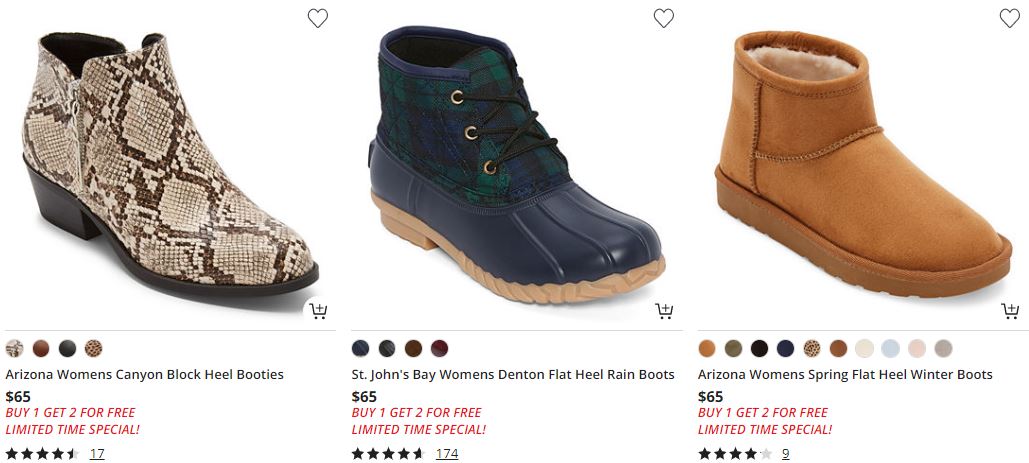Open Arizona Womens Spring Flat Heel Winter Boots
This screenshot has width=1029, height=463.
click(x=845, y=374)
